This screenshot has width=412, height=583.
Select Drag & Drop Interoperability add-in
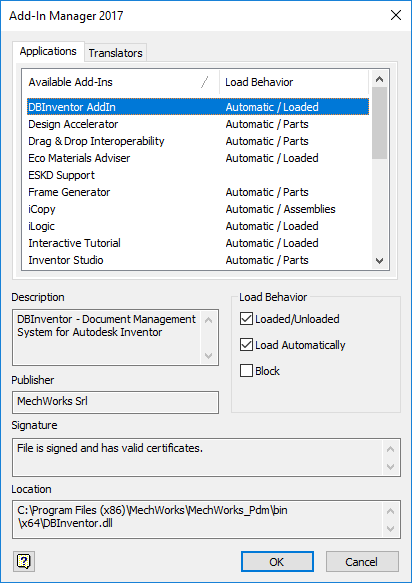(198, 141)
